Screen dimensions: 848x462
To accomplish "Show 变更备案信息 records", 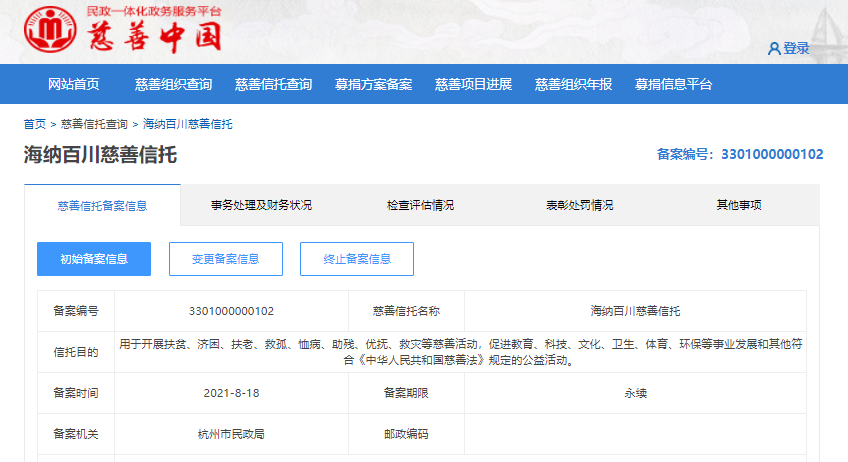I will pyautogui.click(x=226, y=259).
